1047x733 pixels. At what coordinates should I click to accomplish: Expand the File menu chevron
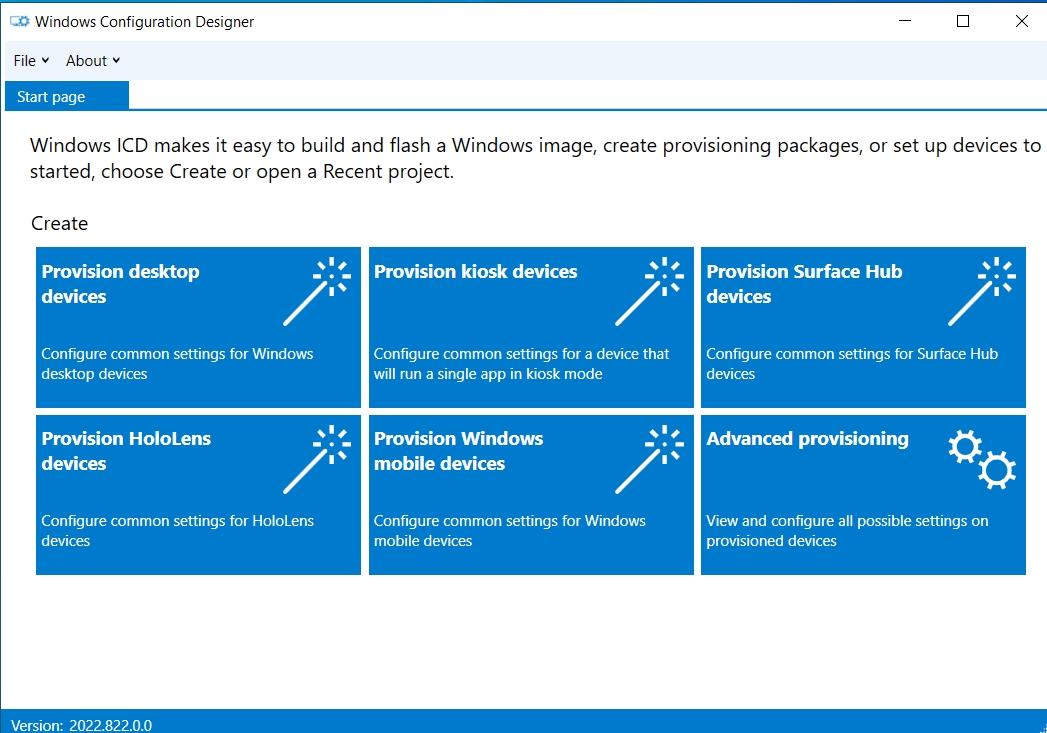(x=45, y=60)
